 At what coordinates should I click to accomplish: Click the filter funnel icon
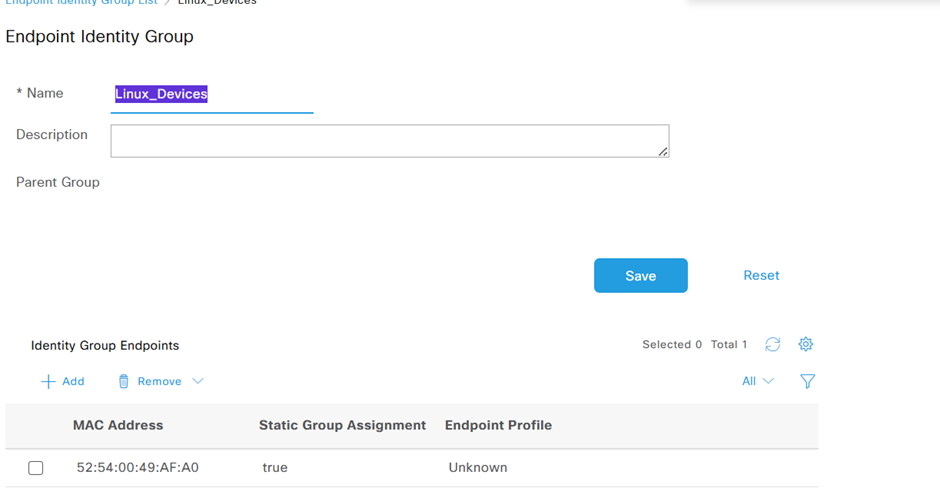click(808, 381)
